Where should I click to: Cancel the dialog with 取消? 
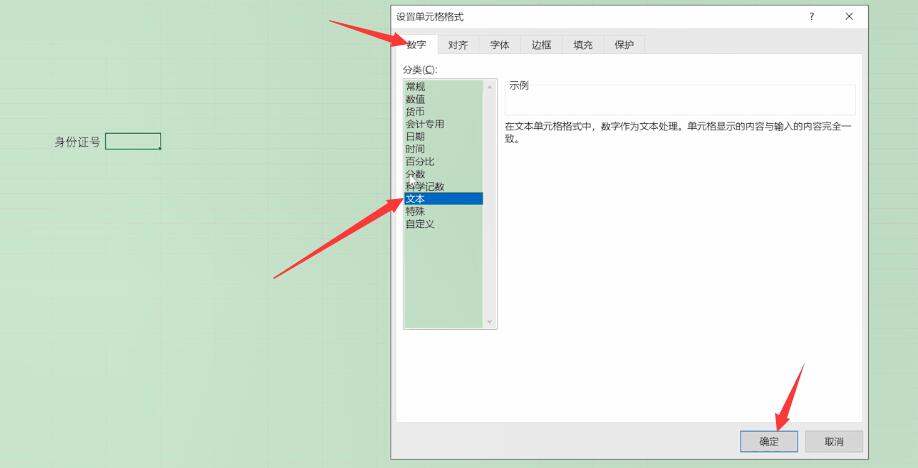(834, 442)
